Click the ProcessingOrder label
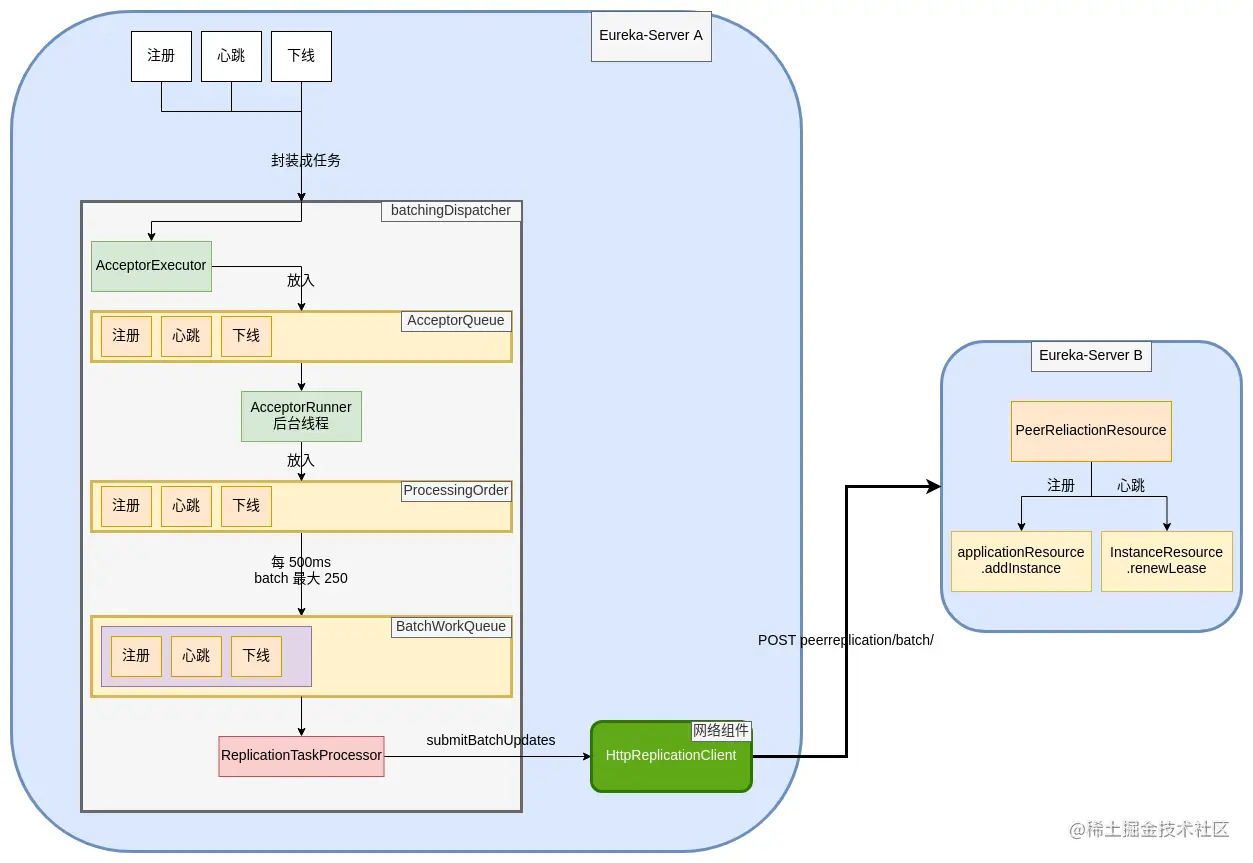 click(456, 491)
